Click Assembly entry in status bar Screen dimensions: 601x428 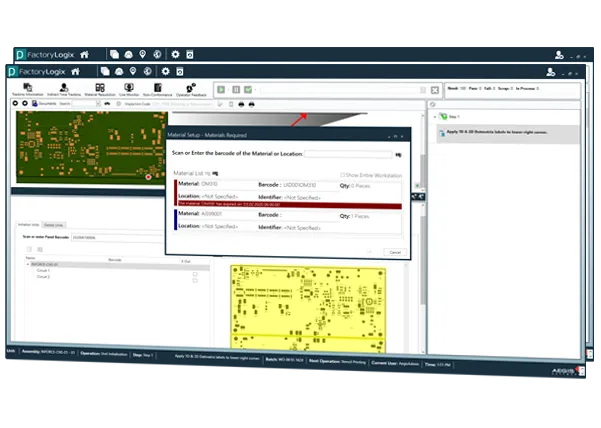pos(49,352)
